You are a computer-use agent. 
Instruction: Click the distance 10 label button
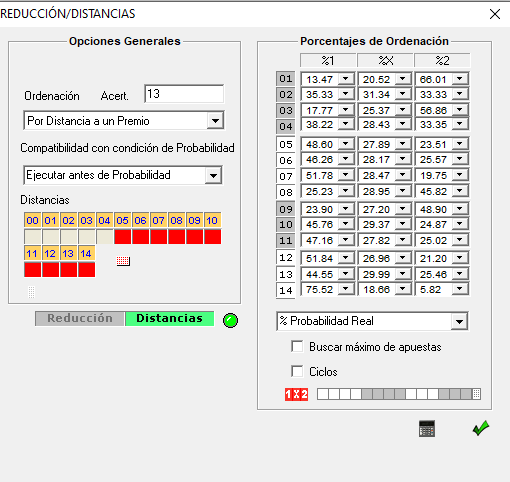pos(213,220)
